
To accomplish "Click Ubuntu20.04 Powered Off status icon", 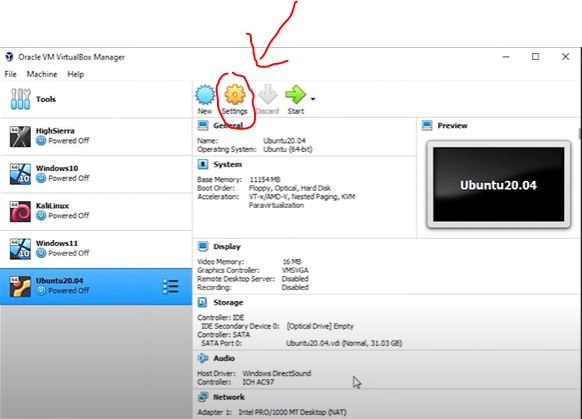I will 41,291.
